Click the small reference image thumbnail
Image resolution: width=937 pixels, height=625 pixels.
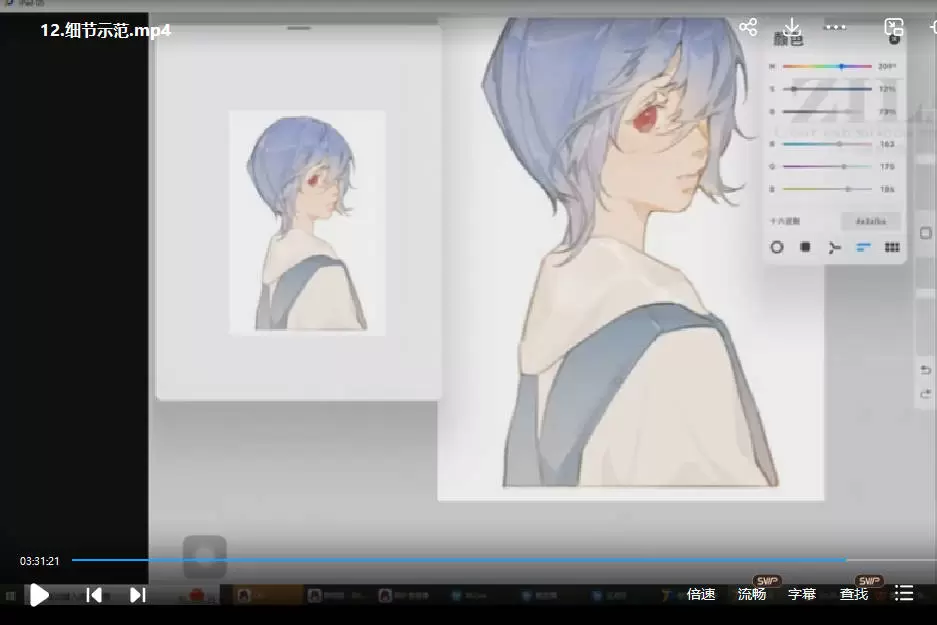pos(307,222)
